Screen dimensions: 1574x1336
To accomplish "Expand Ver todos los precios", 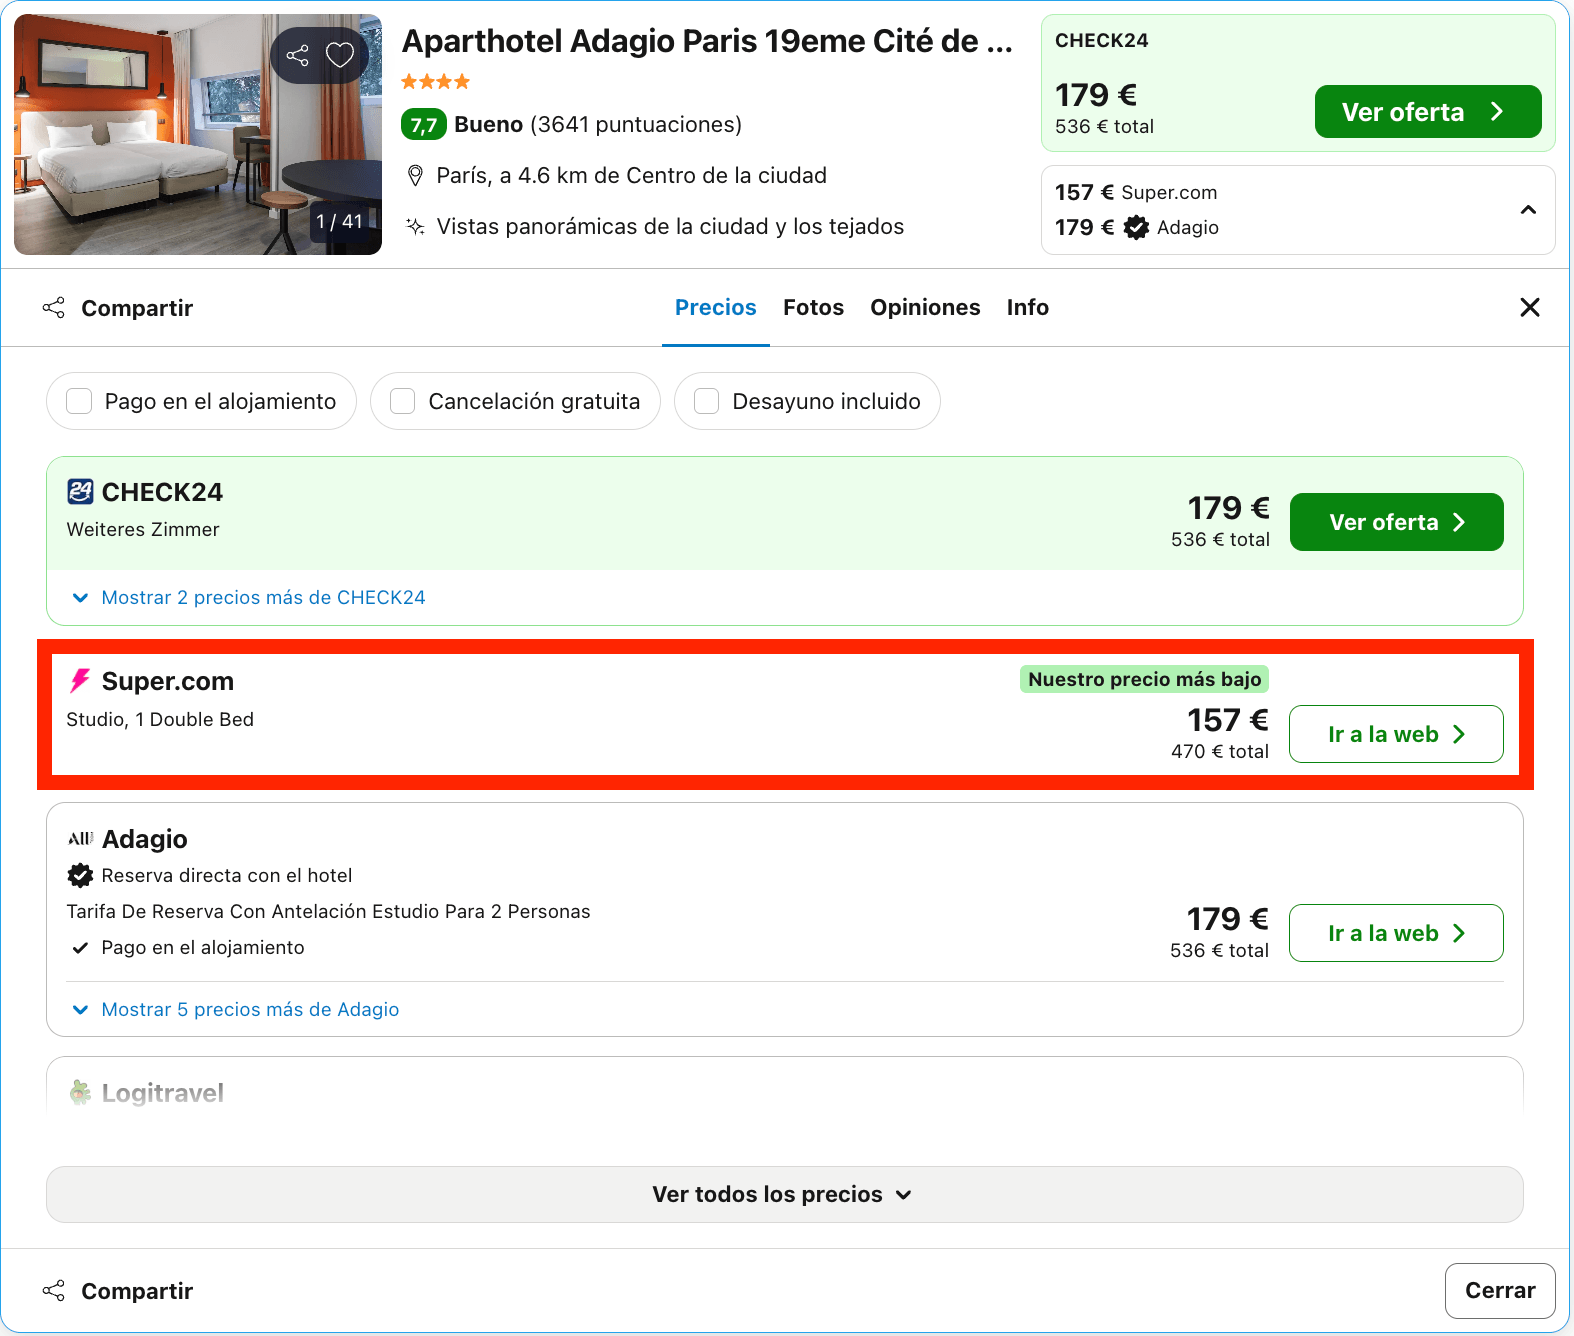I will [x=785, y=1194].
